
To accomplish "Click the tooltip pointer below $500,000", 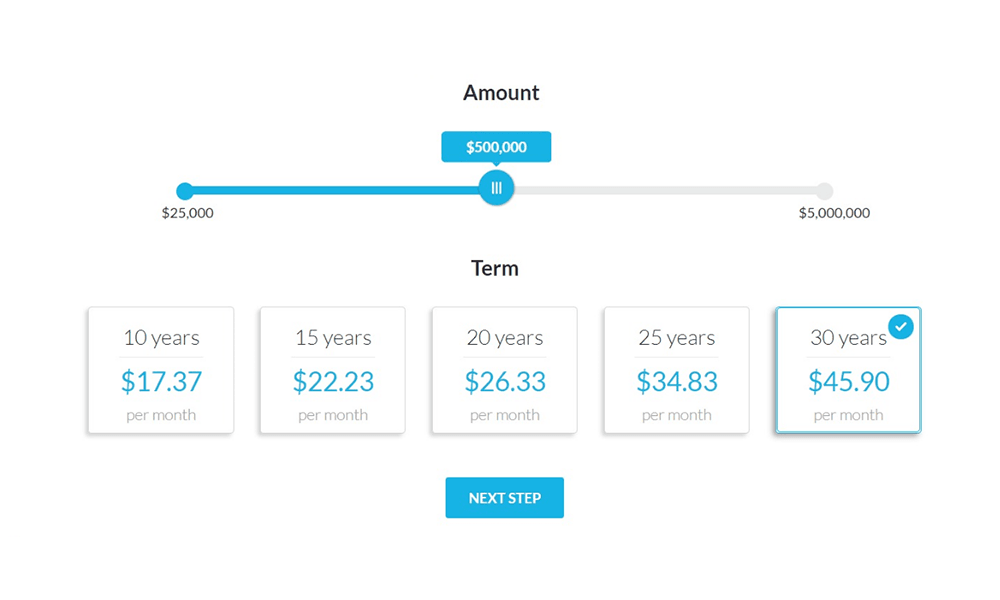I will click(x=496, y=164).
